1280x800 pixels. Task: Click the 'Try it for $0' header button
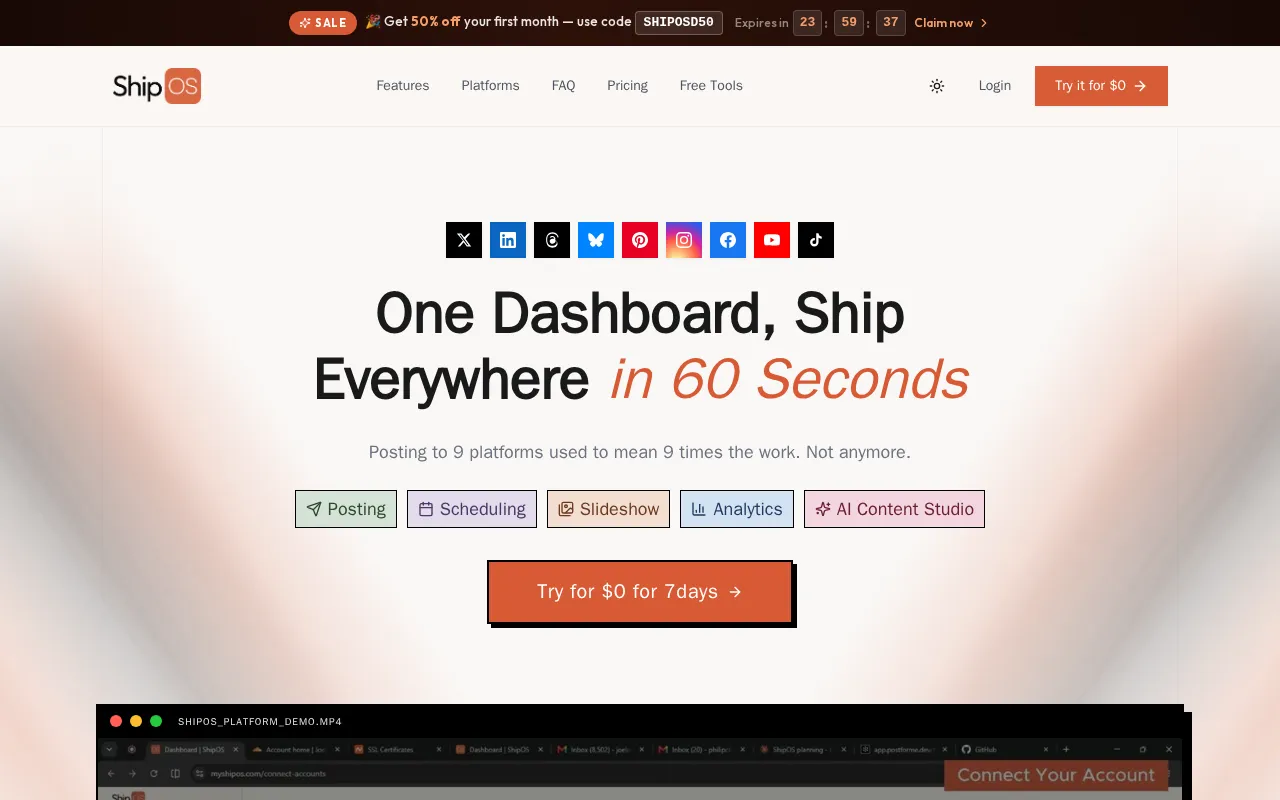(1101, 86)
